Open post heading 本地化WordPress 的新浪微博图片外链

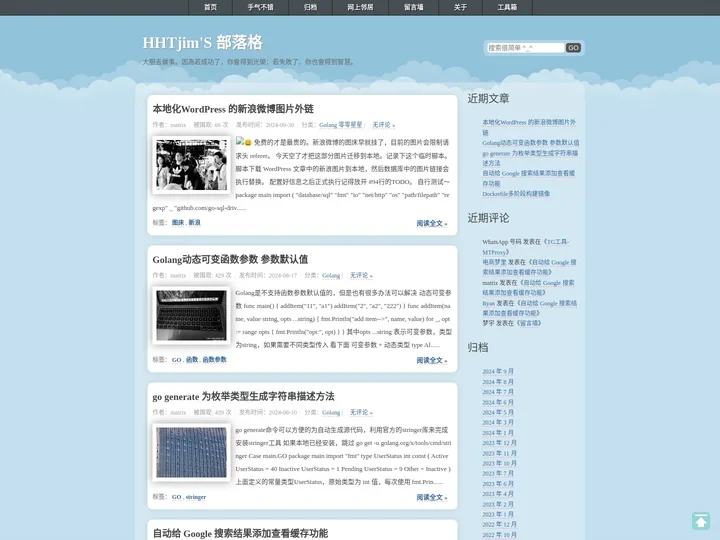point(233,109)
